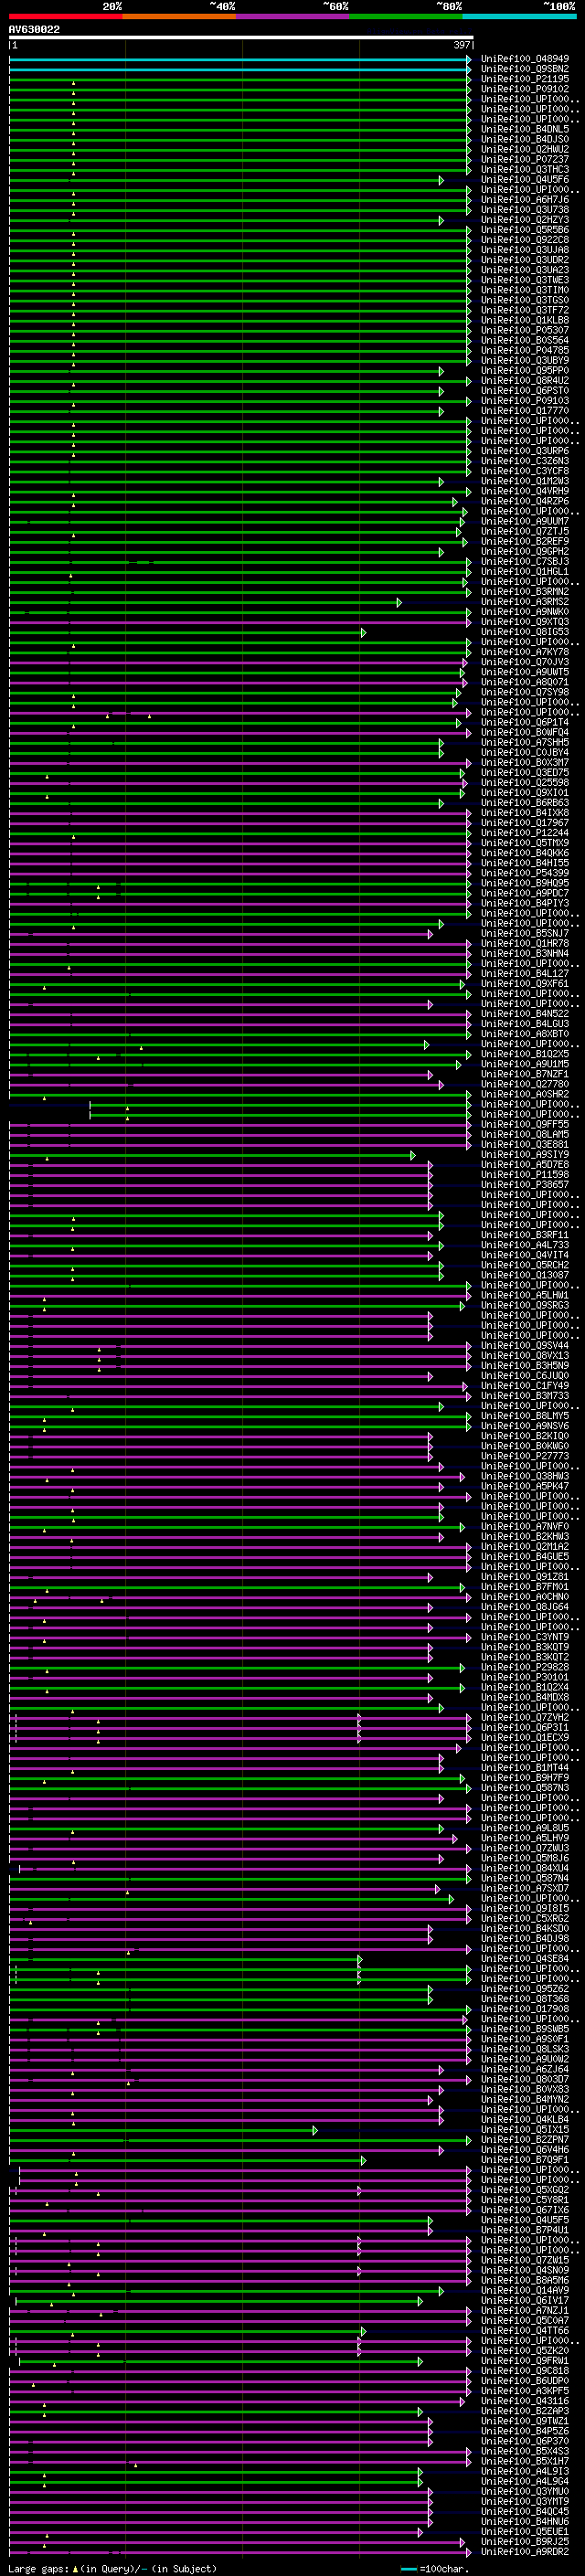This screenshot has width=585, height=2576.
Task: Click the Large gaps legend text
Action: click(x=112, y=2568)
